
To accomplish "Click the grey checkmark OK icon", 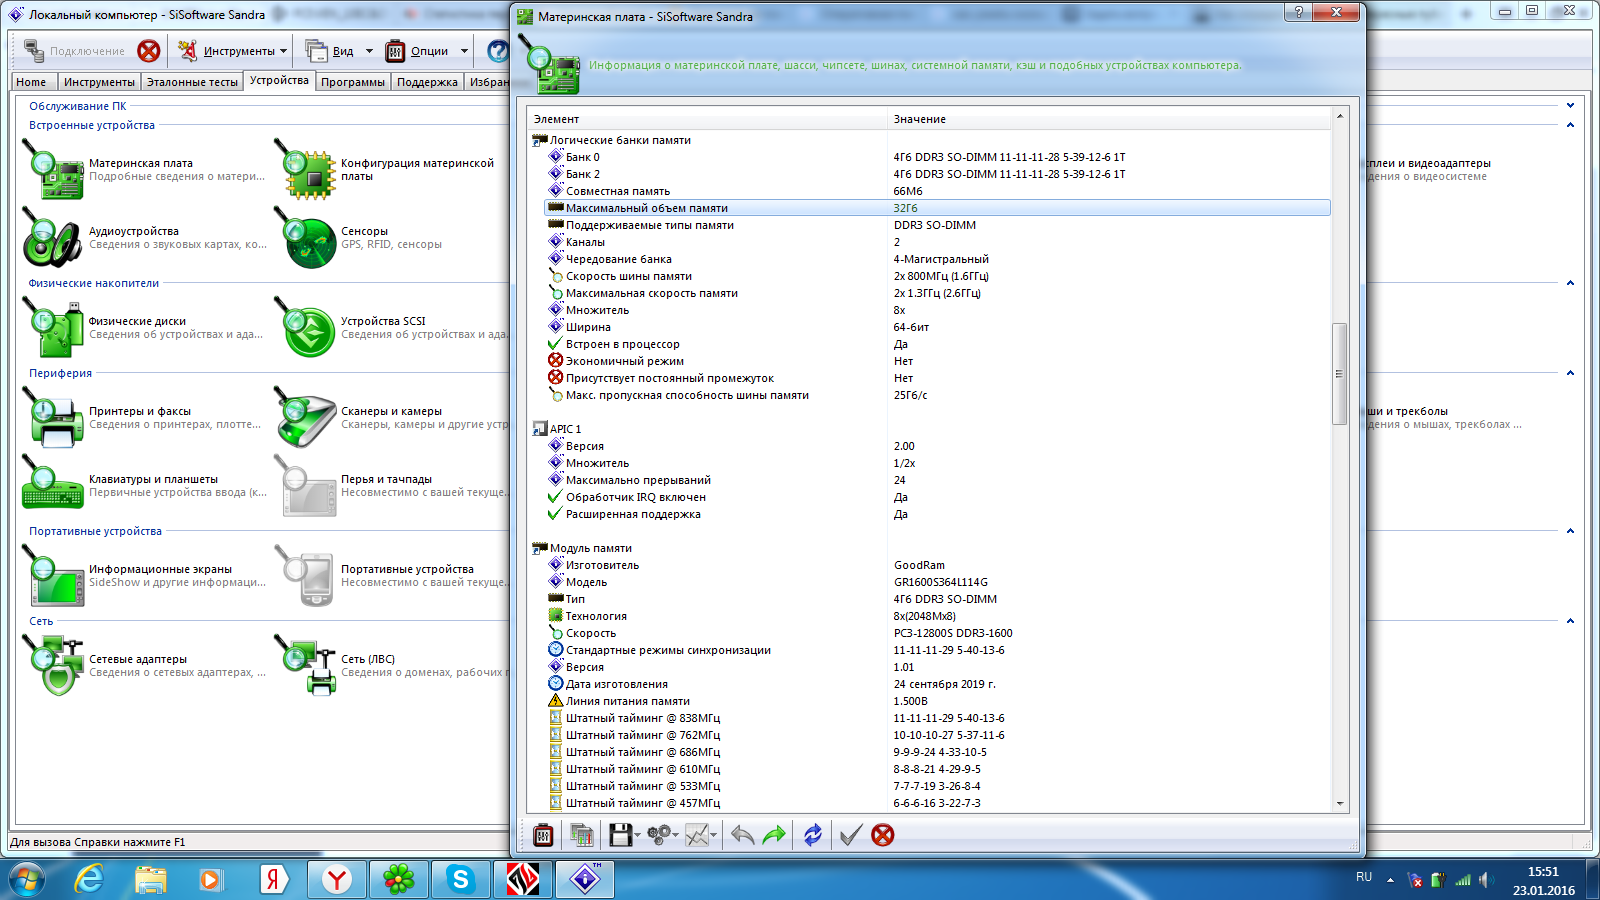I will [x=850, y=835].
